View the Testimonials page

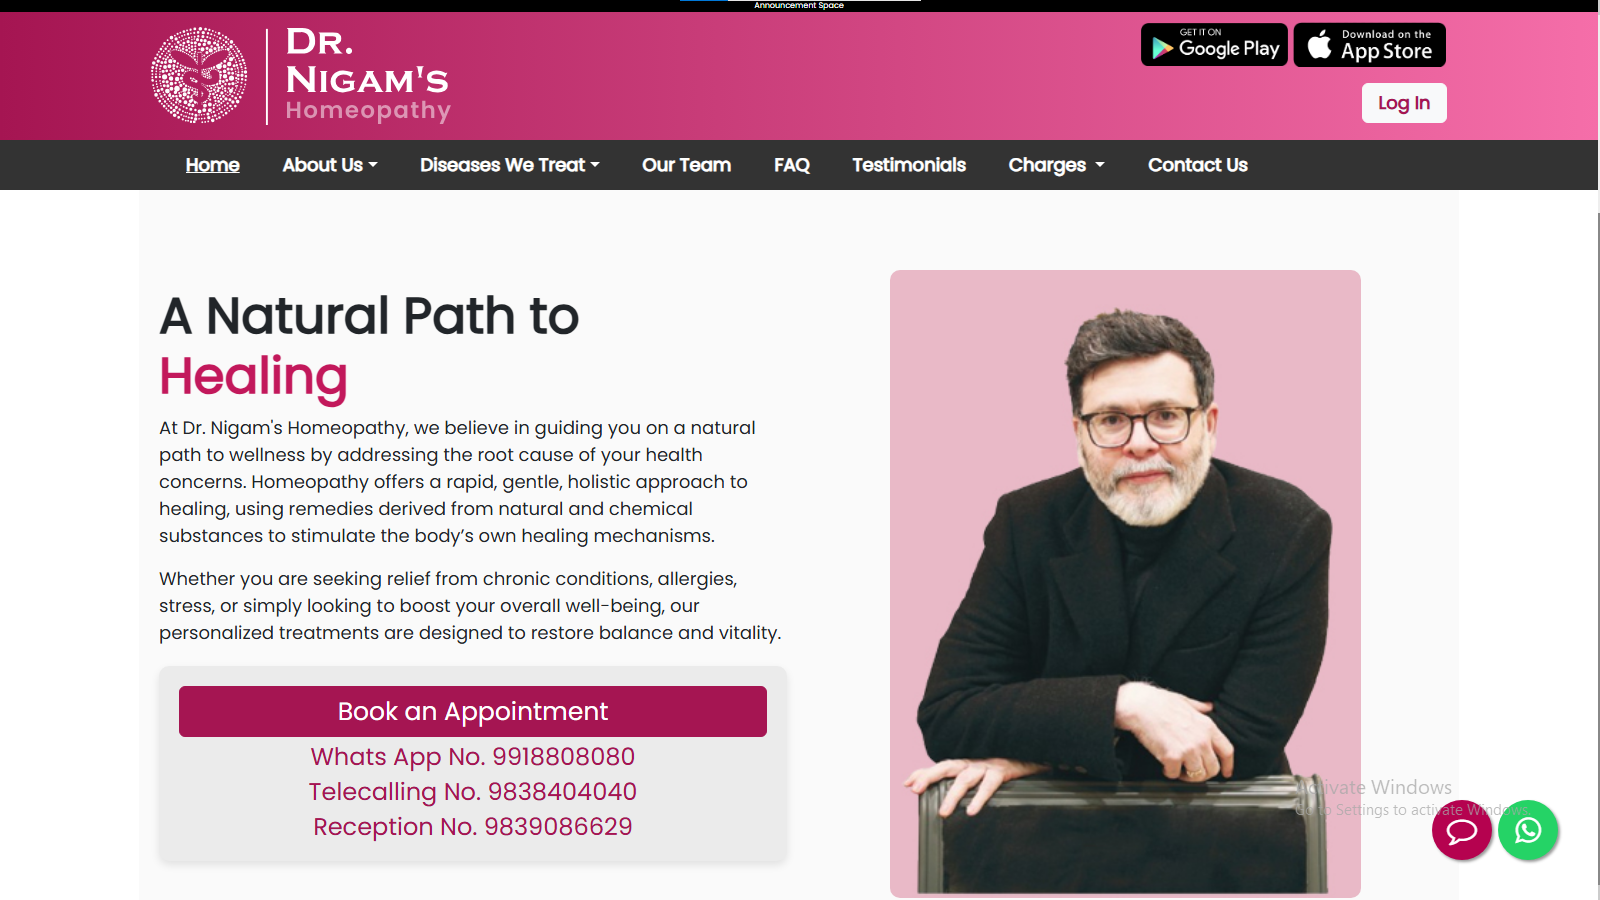click(x=909, y=165)
